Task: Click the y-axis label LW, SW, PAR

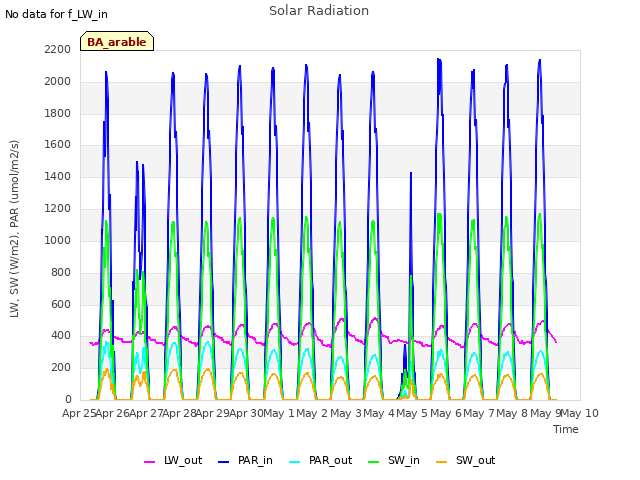Action: click(x=15, y=229)
